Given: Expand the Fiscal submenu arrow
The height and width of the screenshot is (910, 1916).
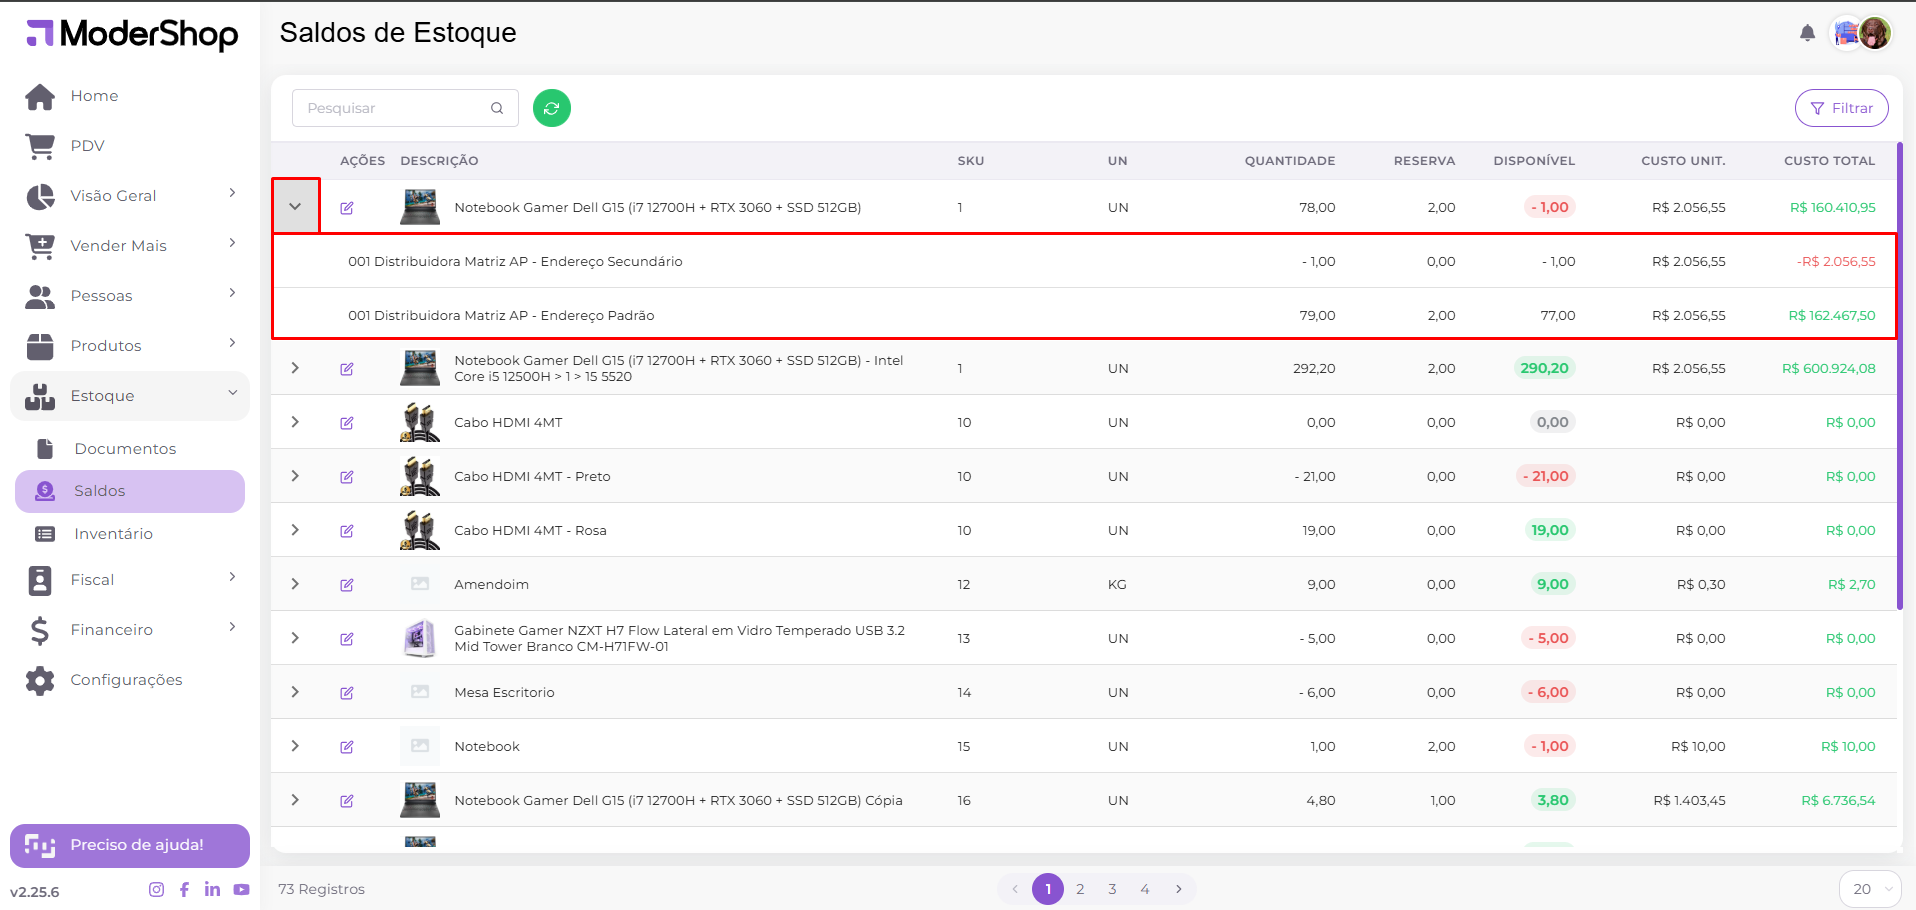Looking at the screenshot, I should coord(232,577).
